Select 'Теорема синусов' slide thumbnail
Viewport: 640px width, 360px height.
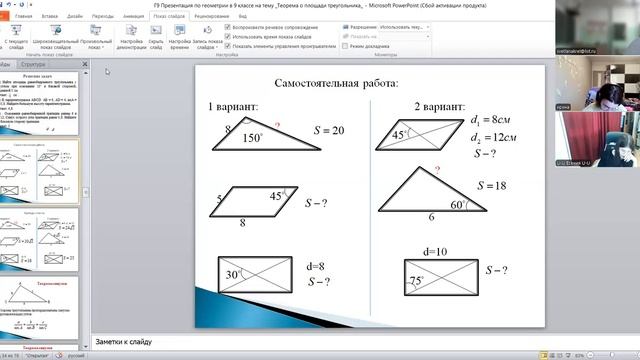pos(39,308)
